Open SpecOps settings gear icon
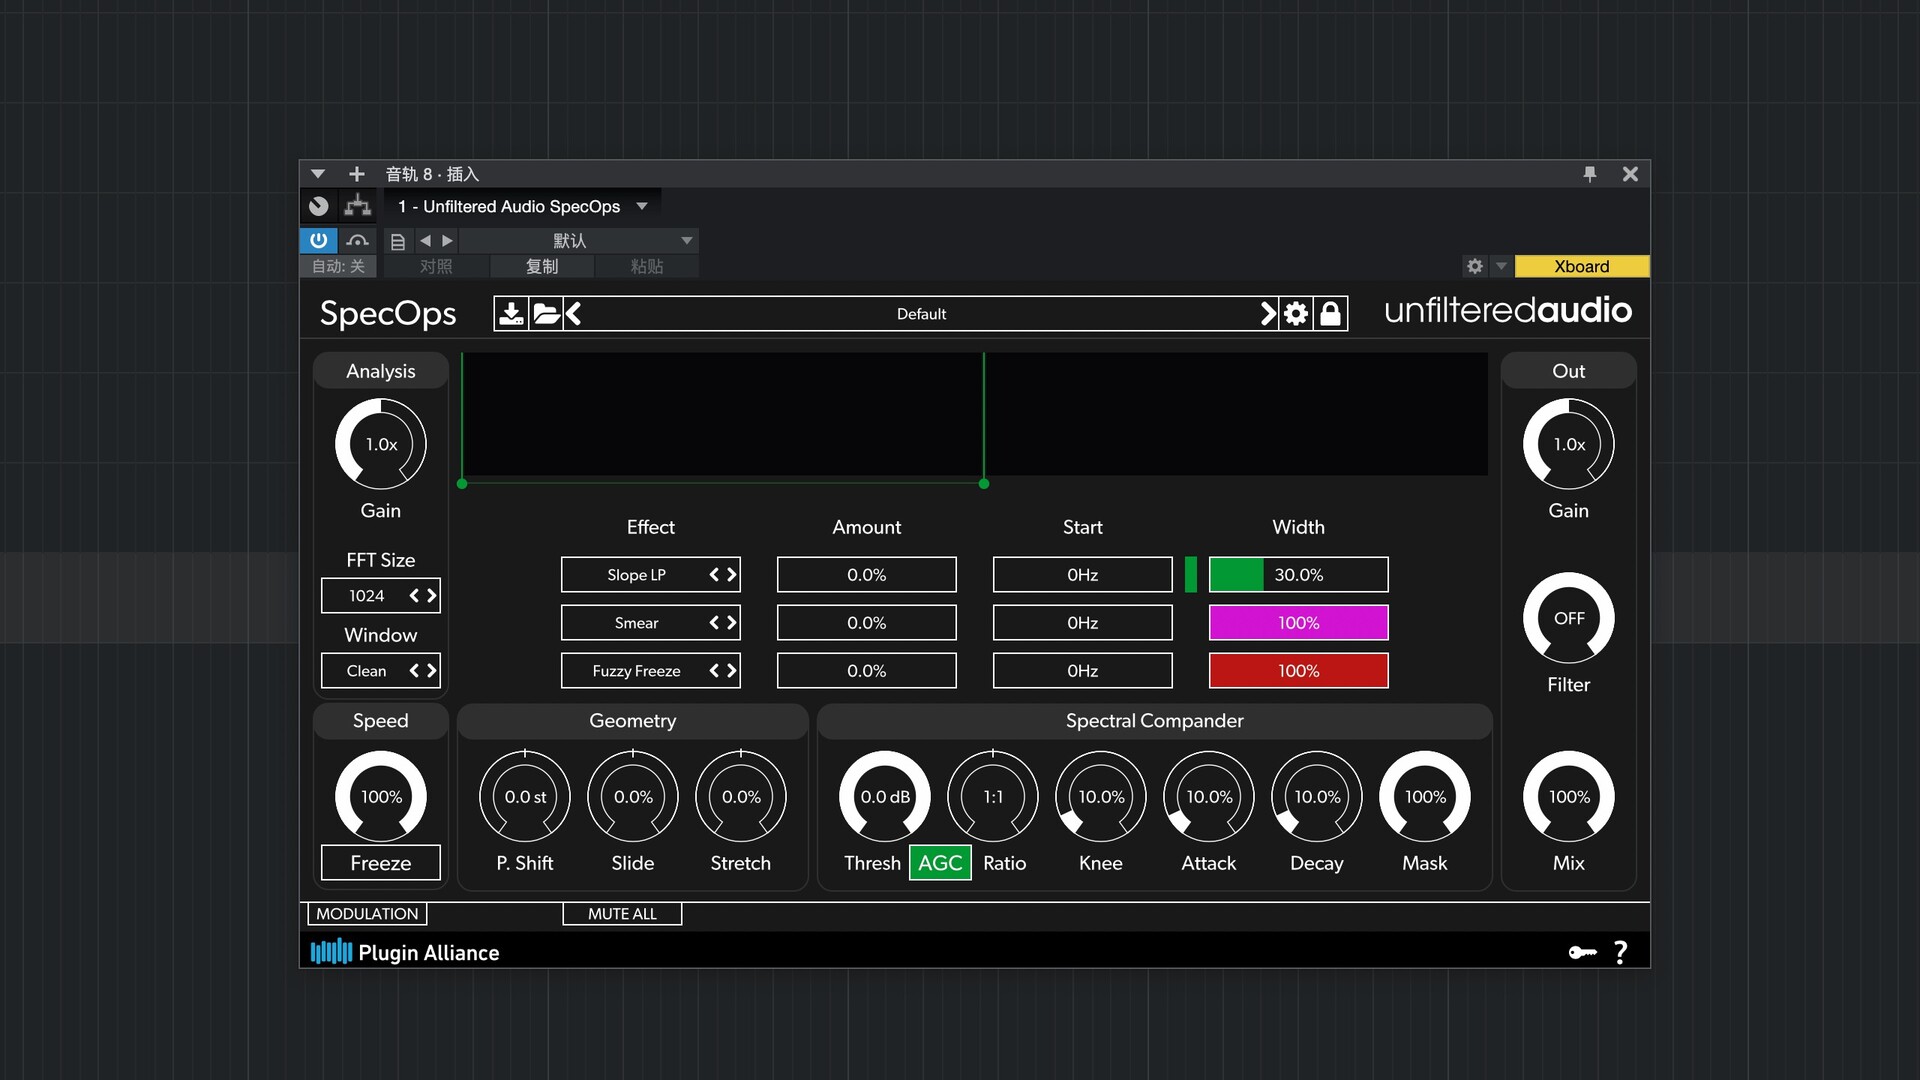The width and height of the screenshot is (1920, 1080). tap(1296, 314)
